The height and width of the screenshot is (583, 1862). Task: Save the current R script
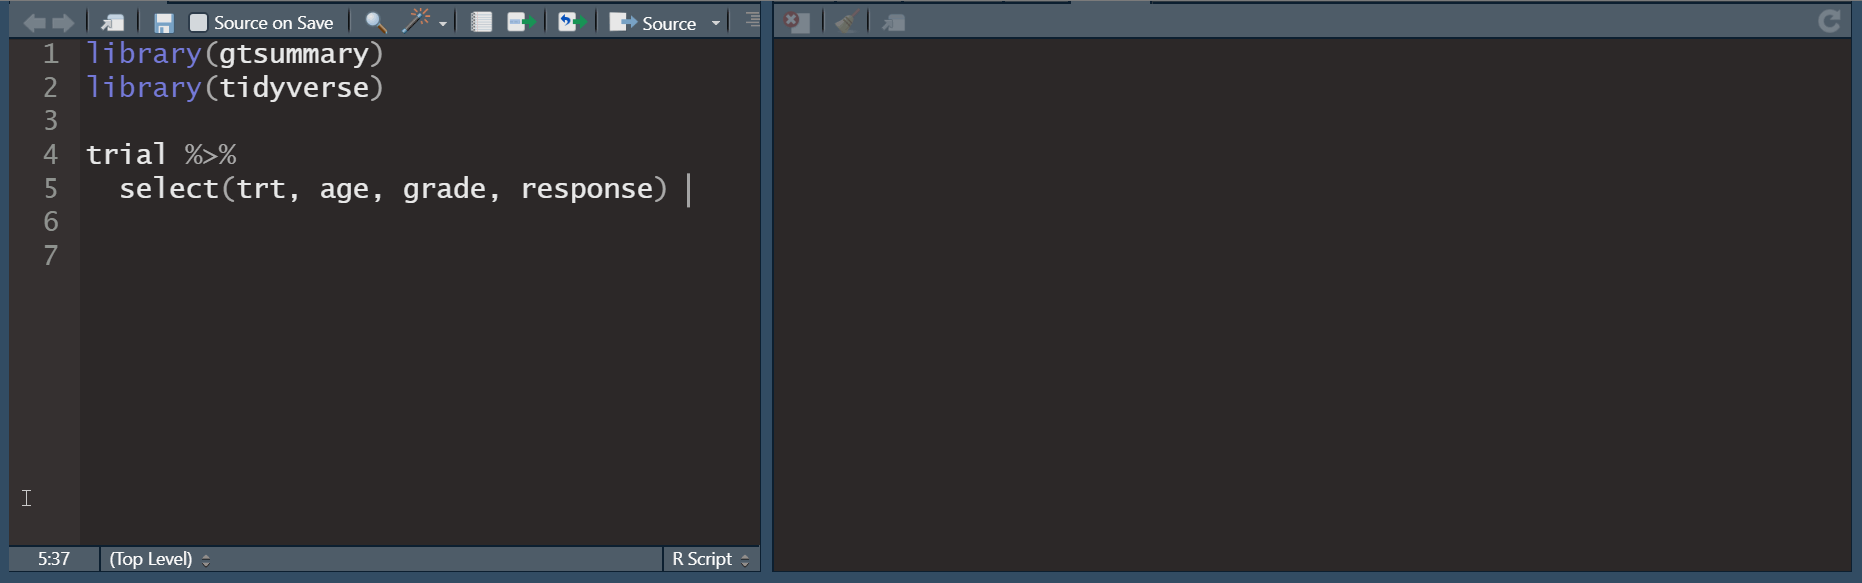coord(164,22)
